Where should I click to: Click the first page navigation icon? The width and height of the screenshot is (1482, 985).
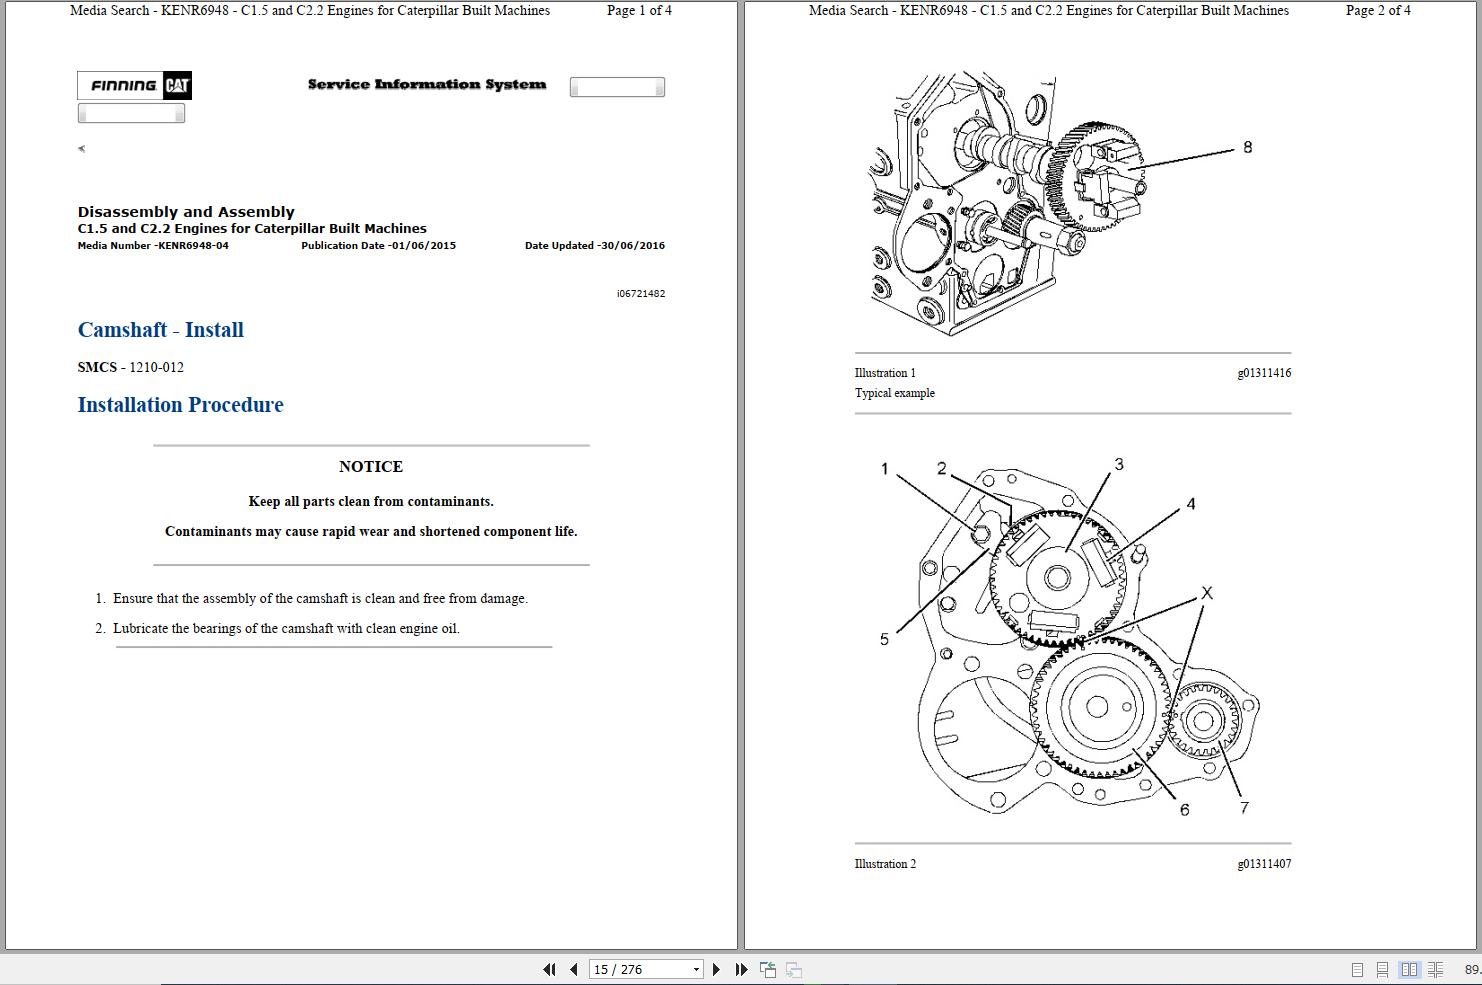[549, 969]
